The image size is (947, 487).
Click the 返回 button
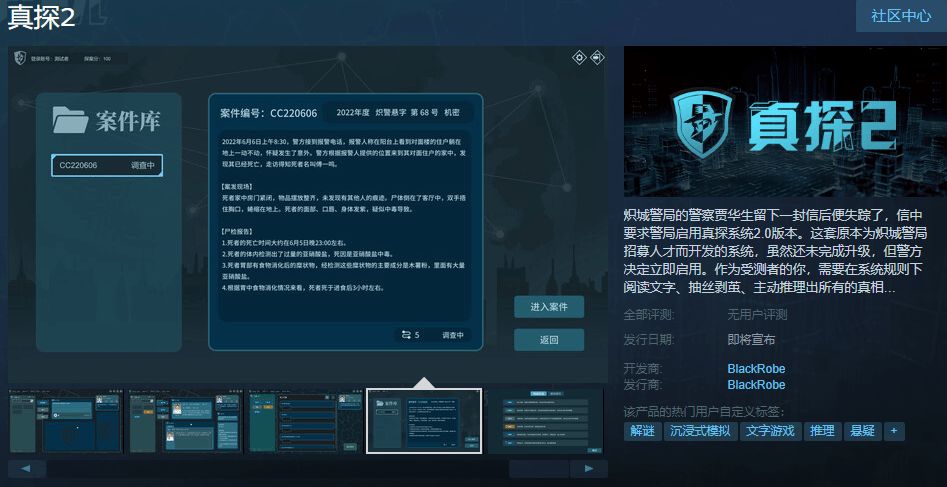pyautogui.click(x=549, y=340)
